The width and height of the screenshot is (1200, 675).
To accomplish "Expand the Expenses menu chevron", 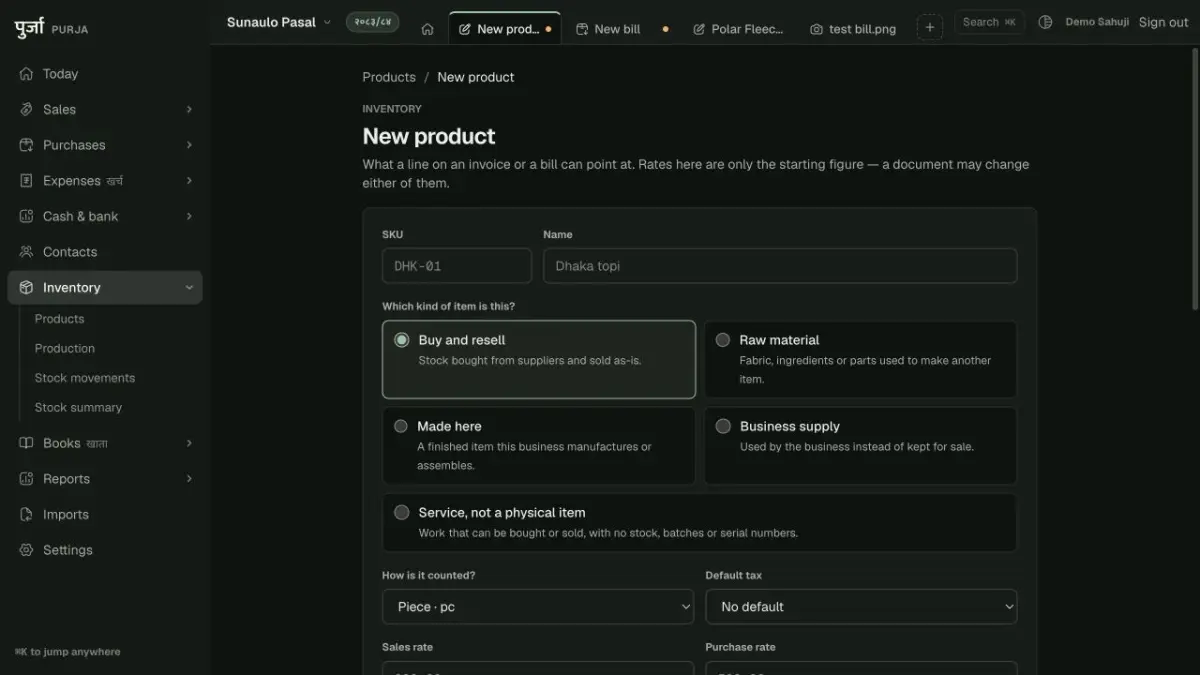I will point(189,181).
